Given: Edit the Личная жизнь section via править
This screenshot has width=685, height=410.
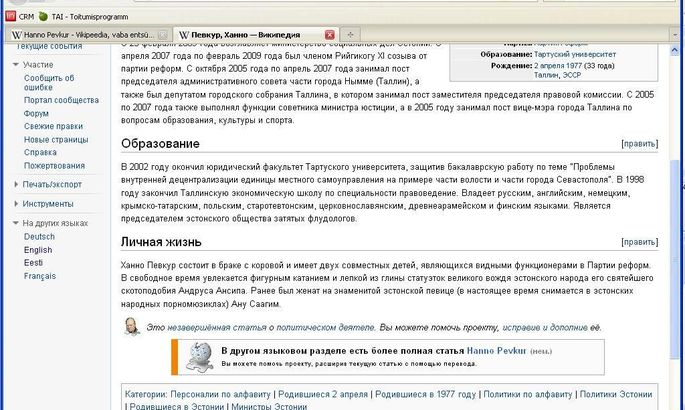Looking at the screenshot, I should click(640, 242).
